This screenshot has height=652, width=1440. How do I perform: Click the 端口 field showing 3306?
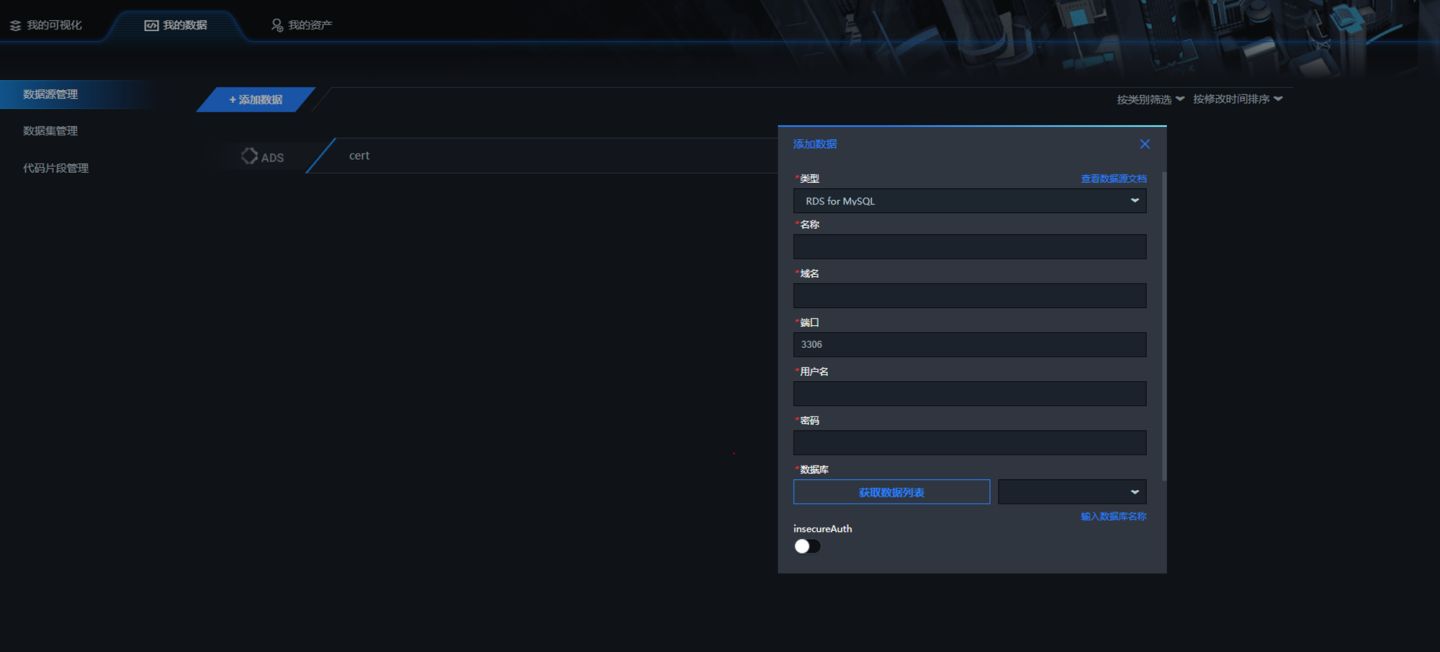pyautogui.click(x=970, y=344)
